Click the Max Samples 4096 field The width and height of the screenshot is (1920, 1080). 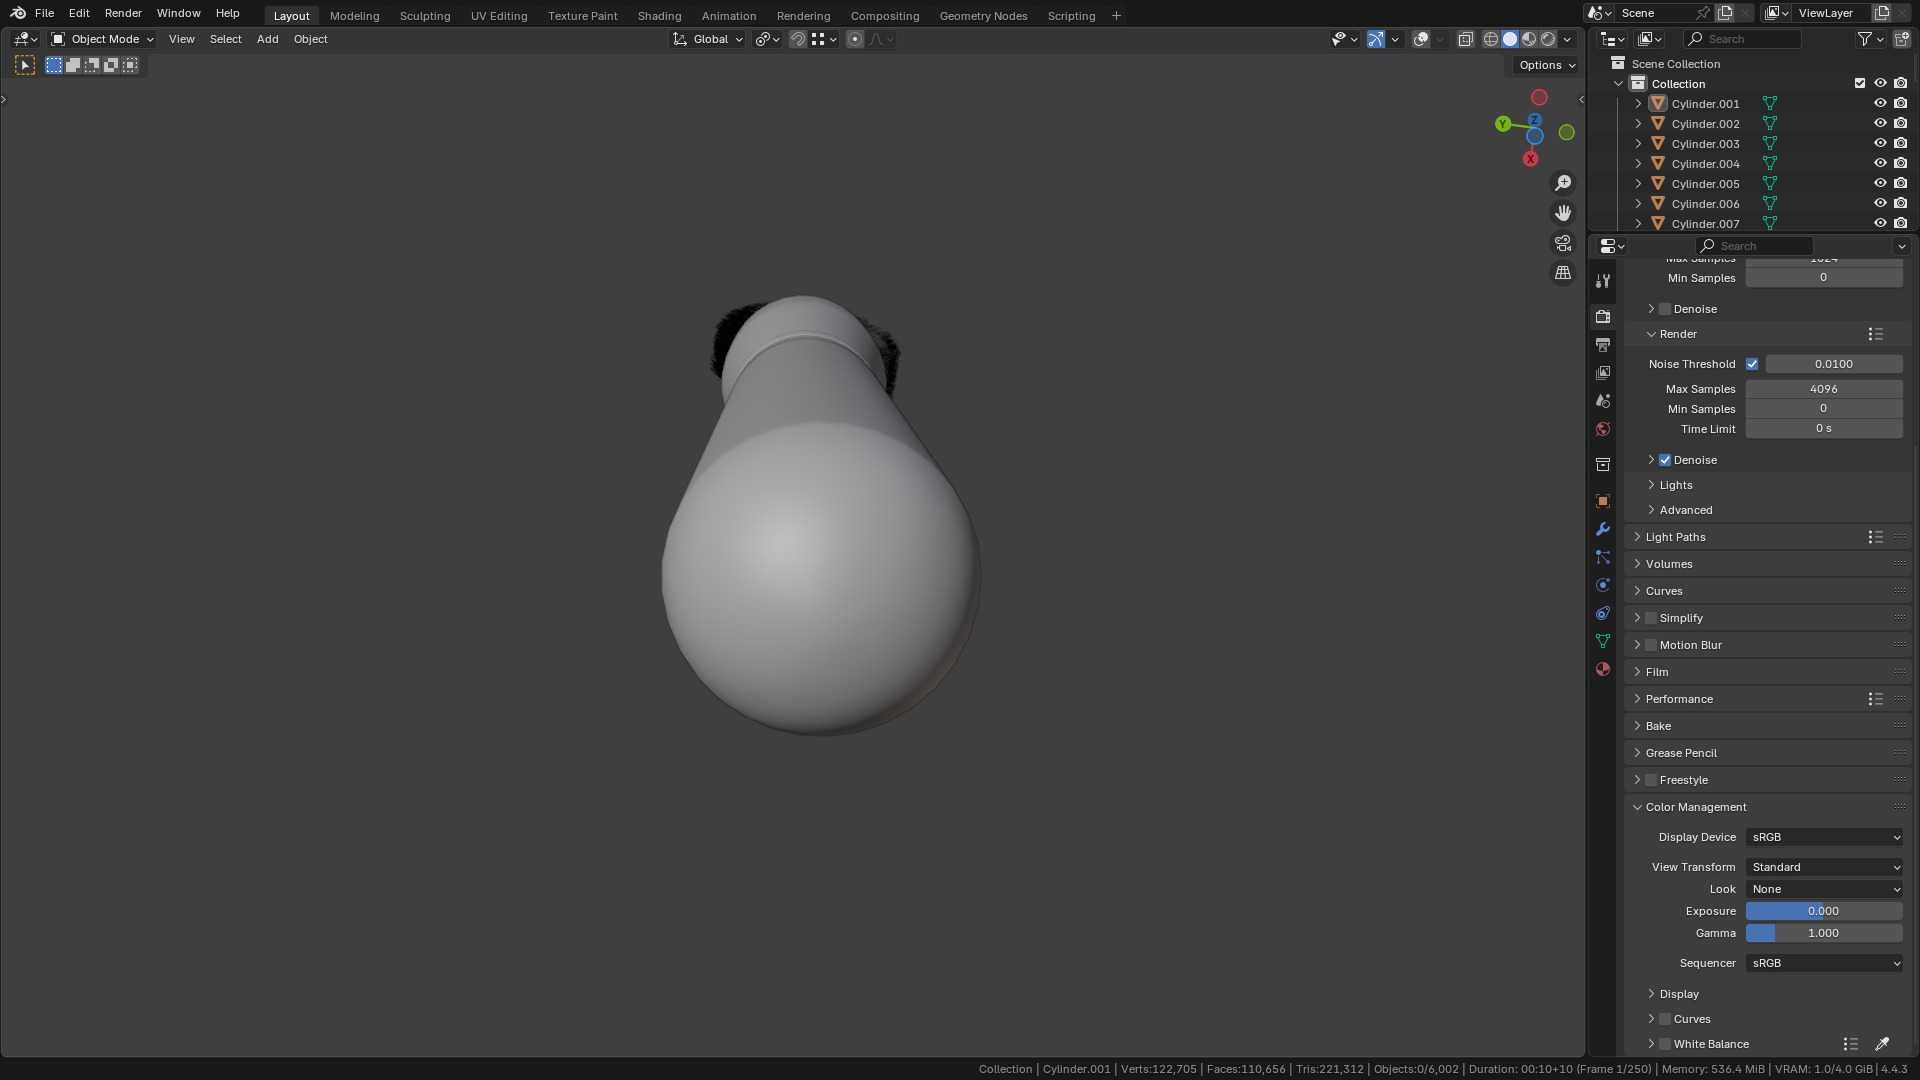(x=1824, y=389)
